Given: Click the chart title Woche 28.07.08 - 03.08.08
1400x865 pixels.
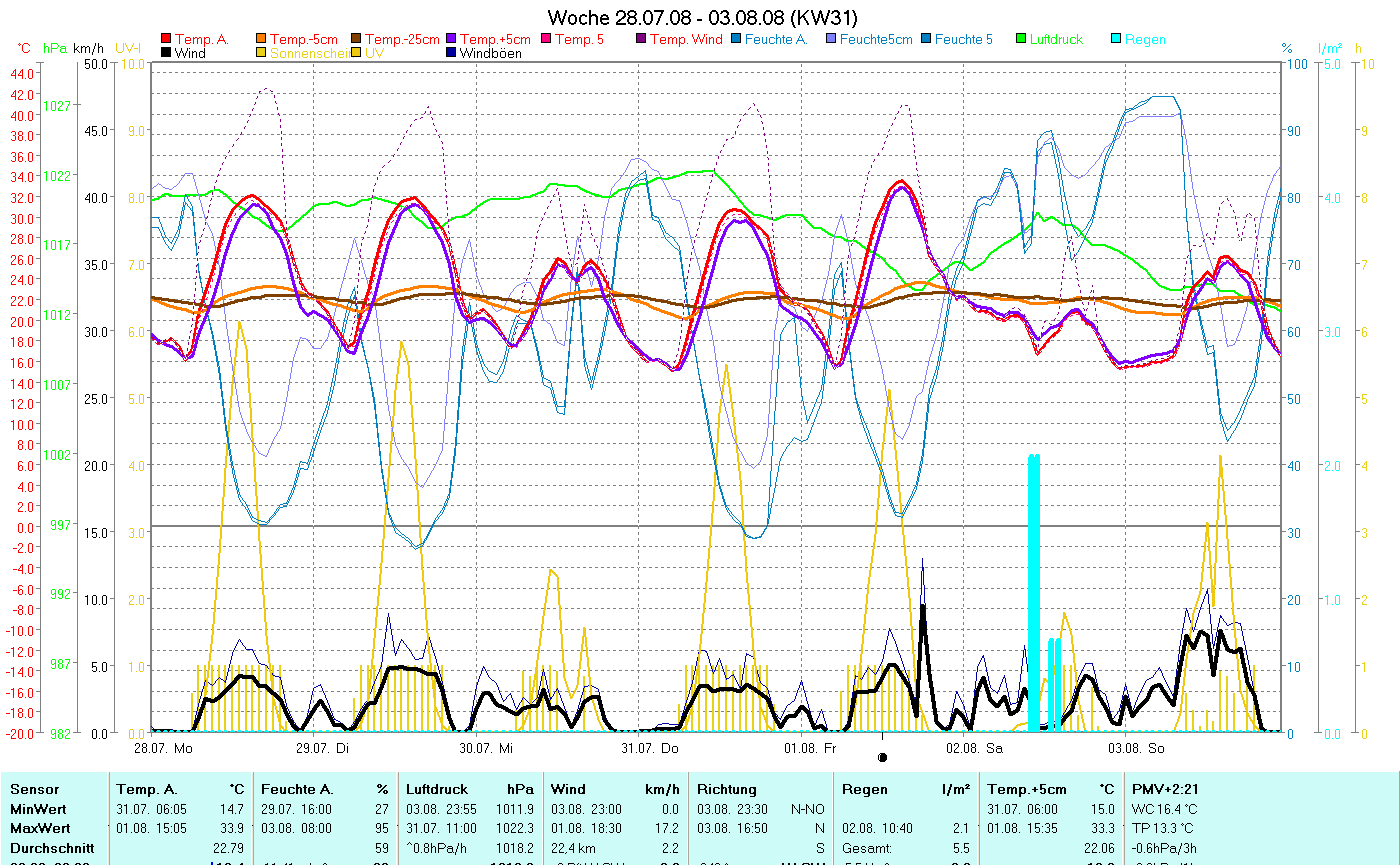Looking at the screenshot, I should tap(702, 18).
